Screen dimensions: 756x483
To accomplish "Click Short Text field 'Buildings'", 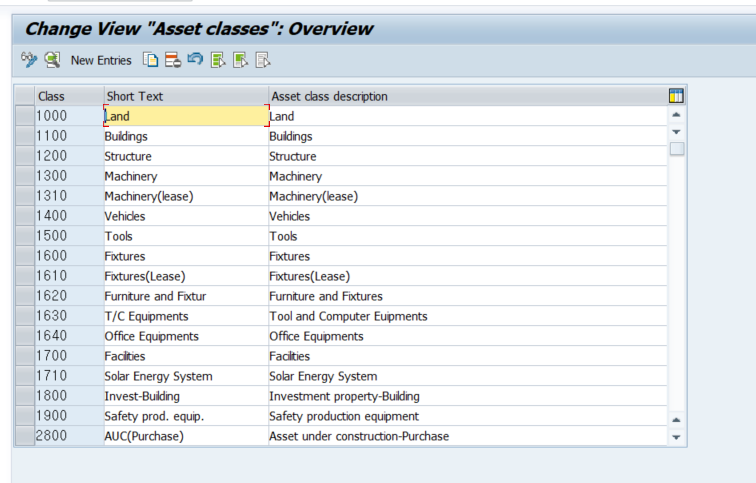I will tap(186, 136).
